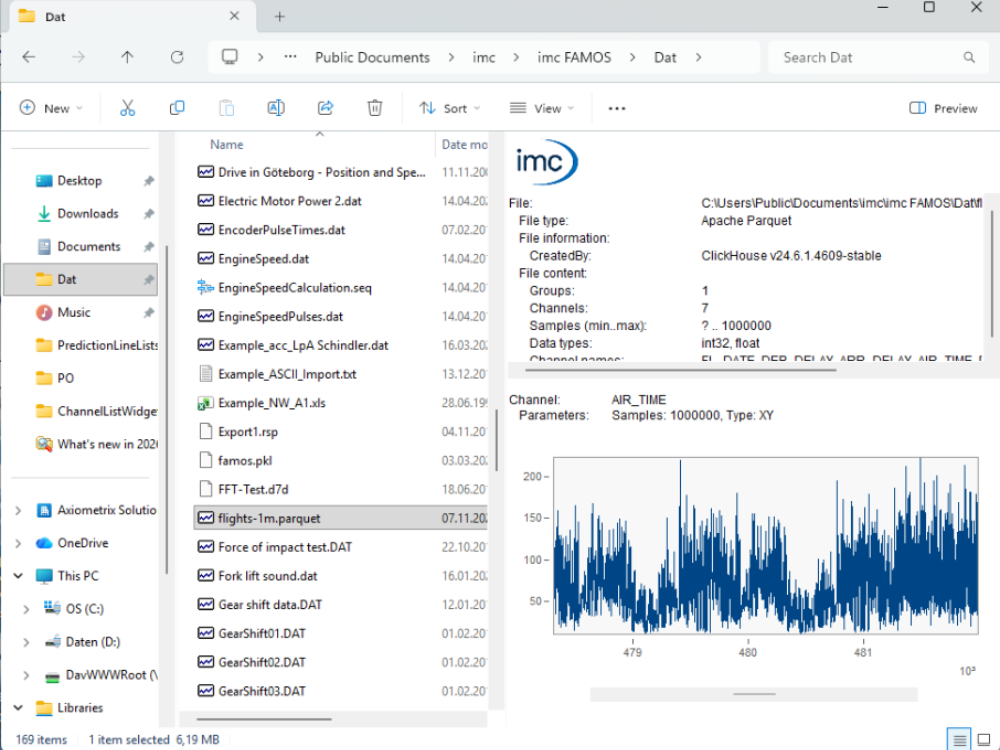Toggle the Preview pane button
This screenshot has width=1000, height=750.
point(943,108)
